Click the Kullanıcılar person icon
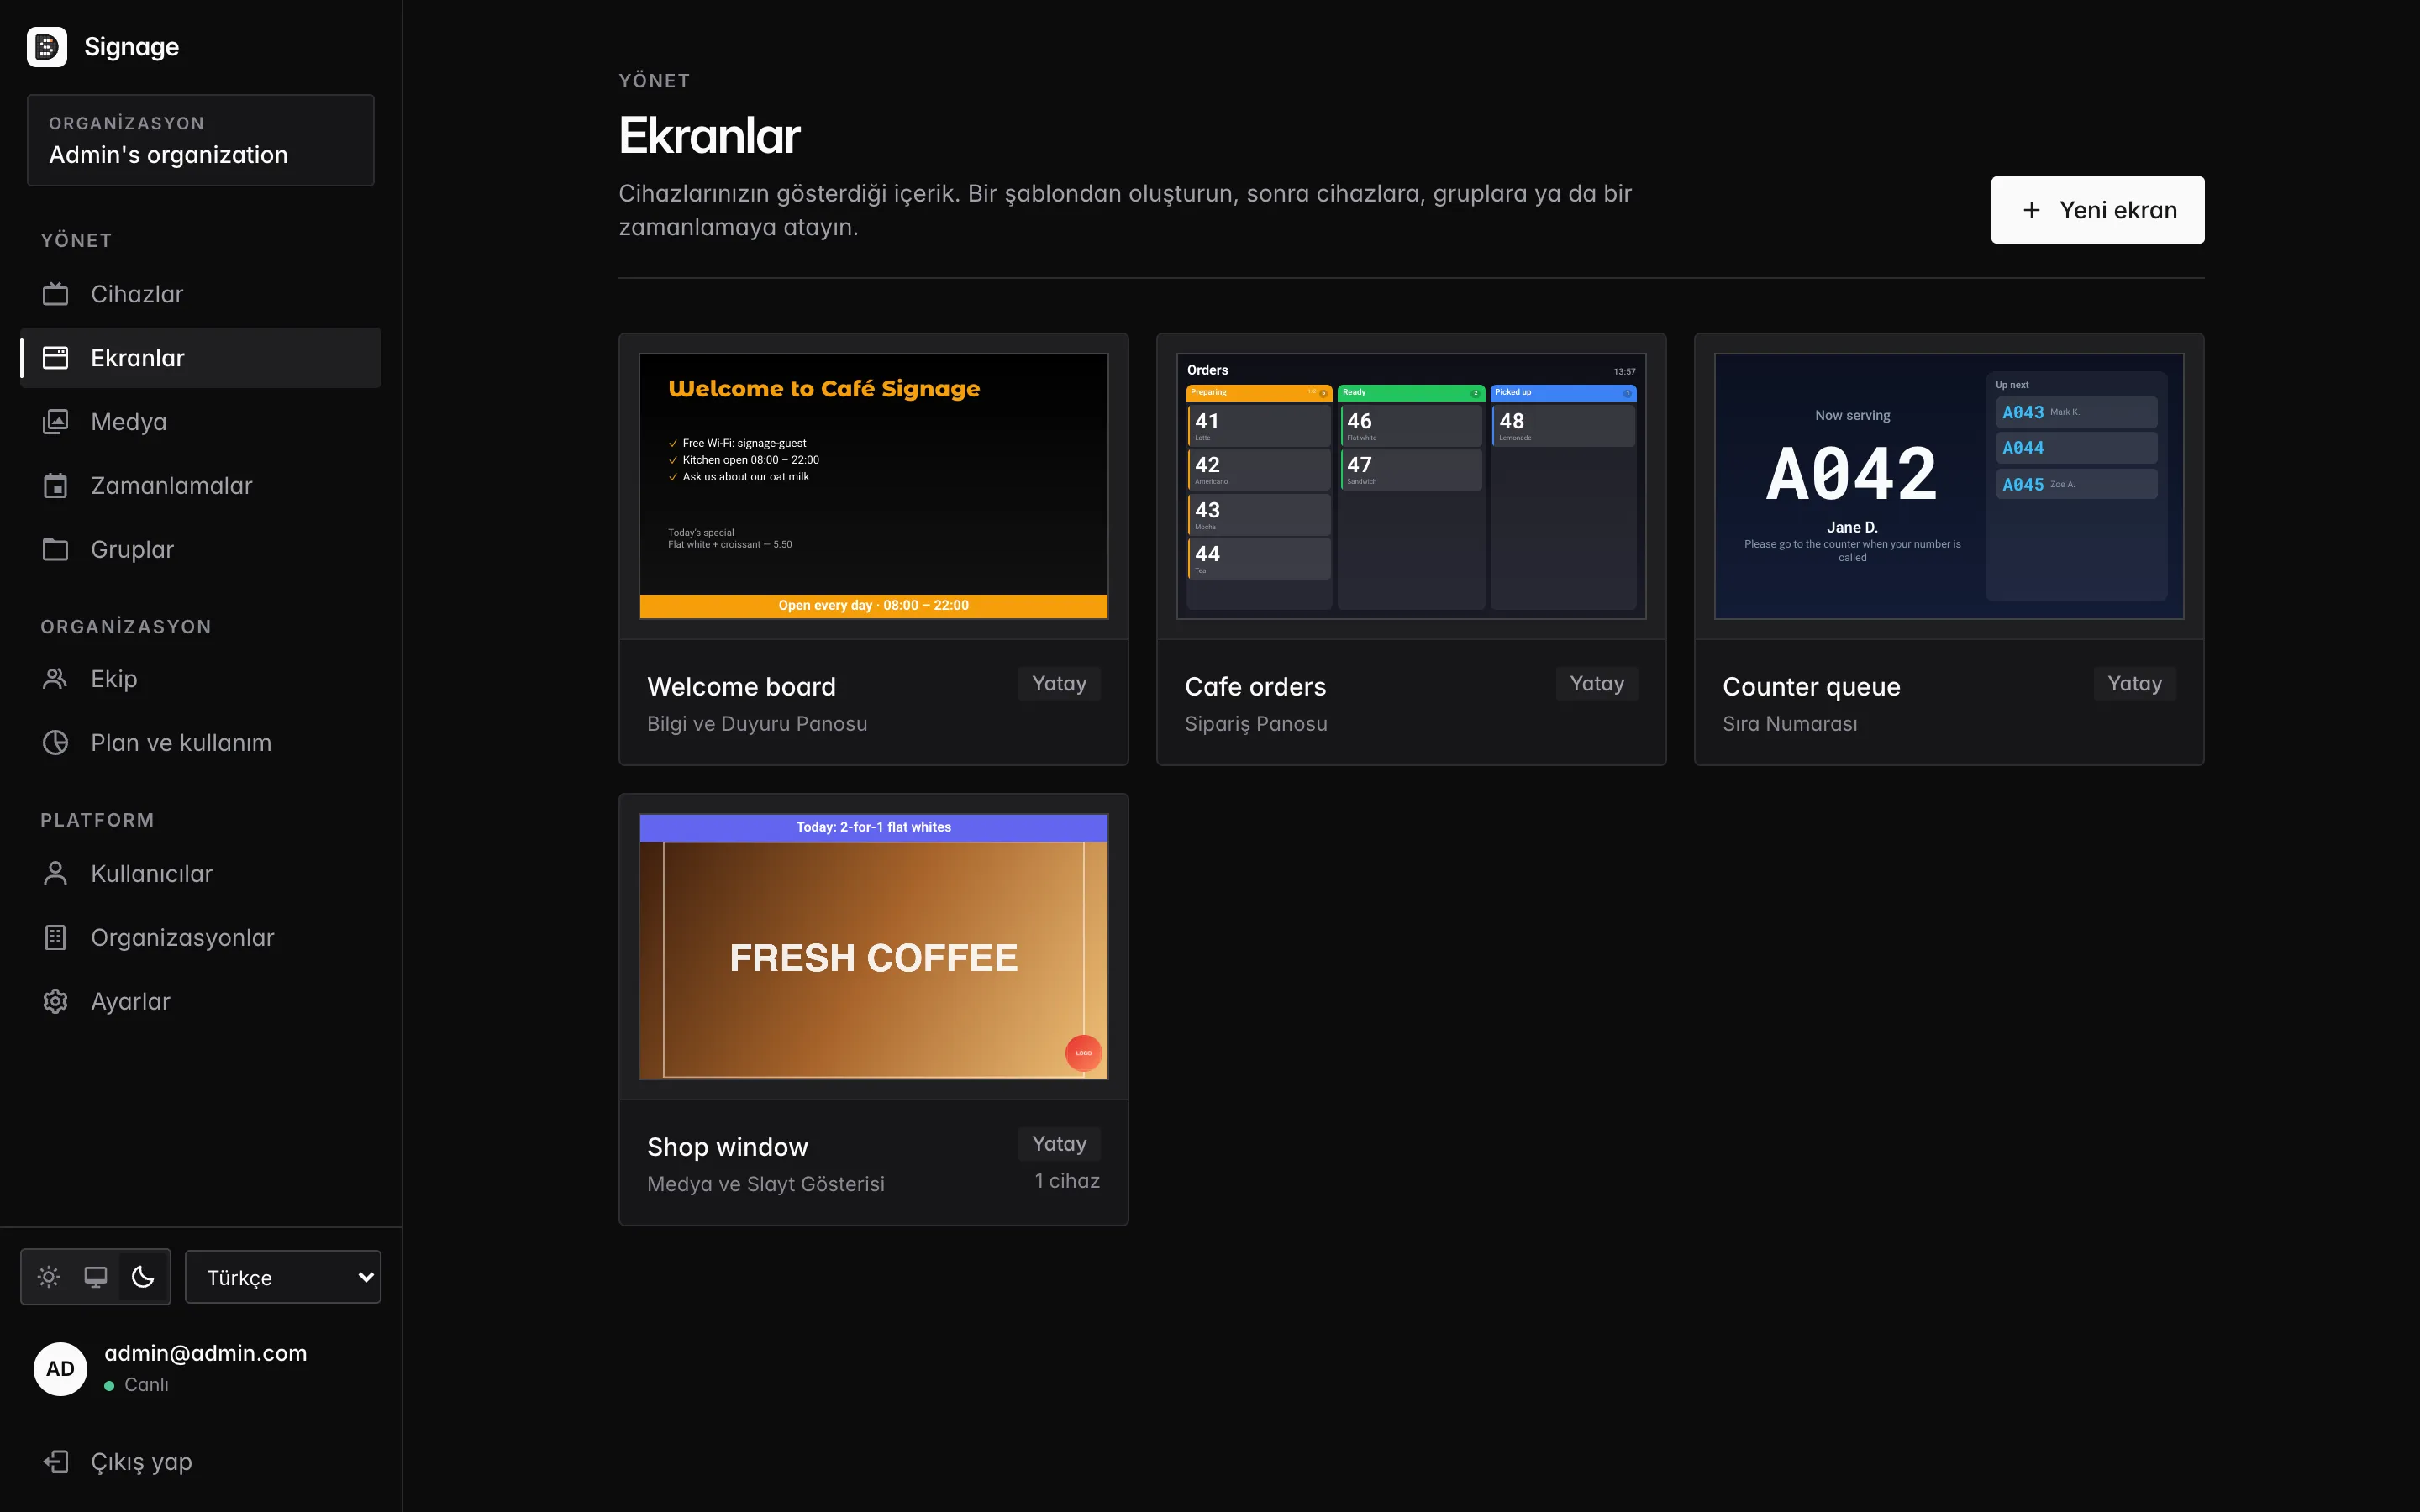2420x1512 pixels. coord(56,874)
